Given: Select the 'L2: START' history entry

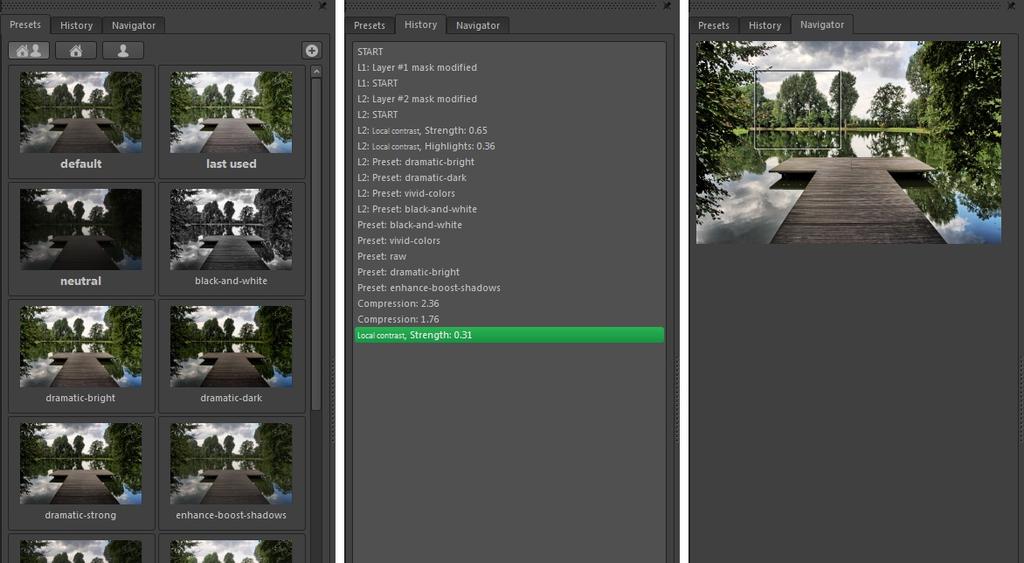Looking at the screenshot, I should click(x=509, y=114).
